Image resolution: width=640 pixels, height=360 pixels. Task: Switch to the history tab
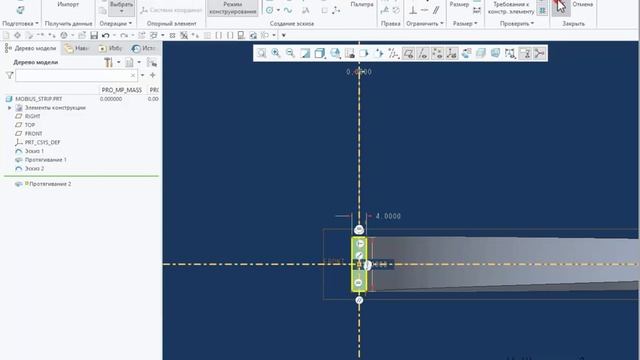[x=143, y=48]
